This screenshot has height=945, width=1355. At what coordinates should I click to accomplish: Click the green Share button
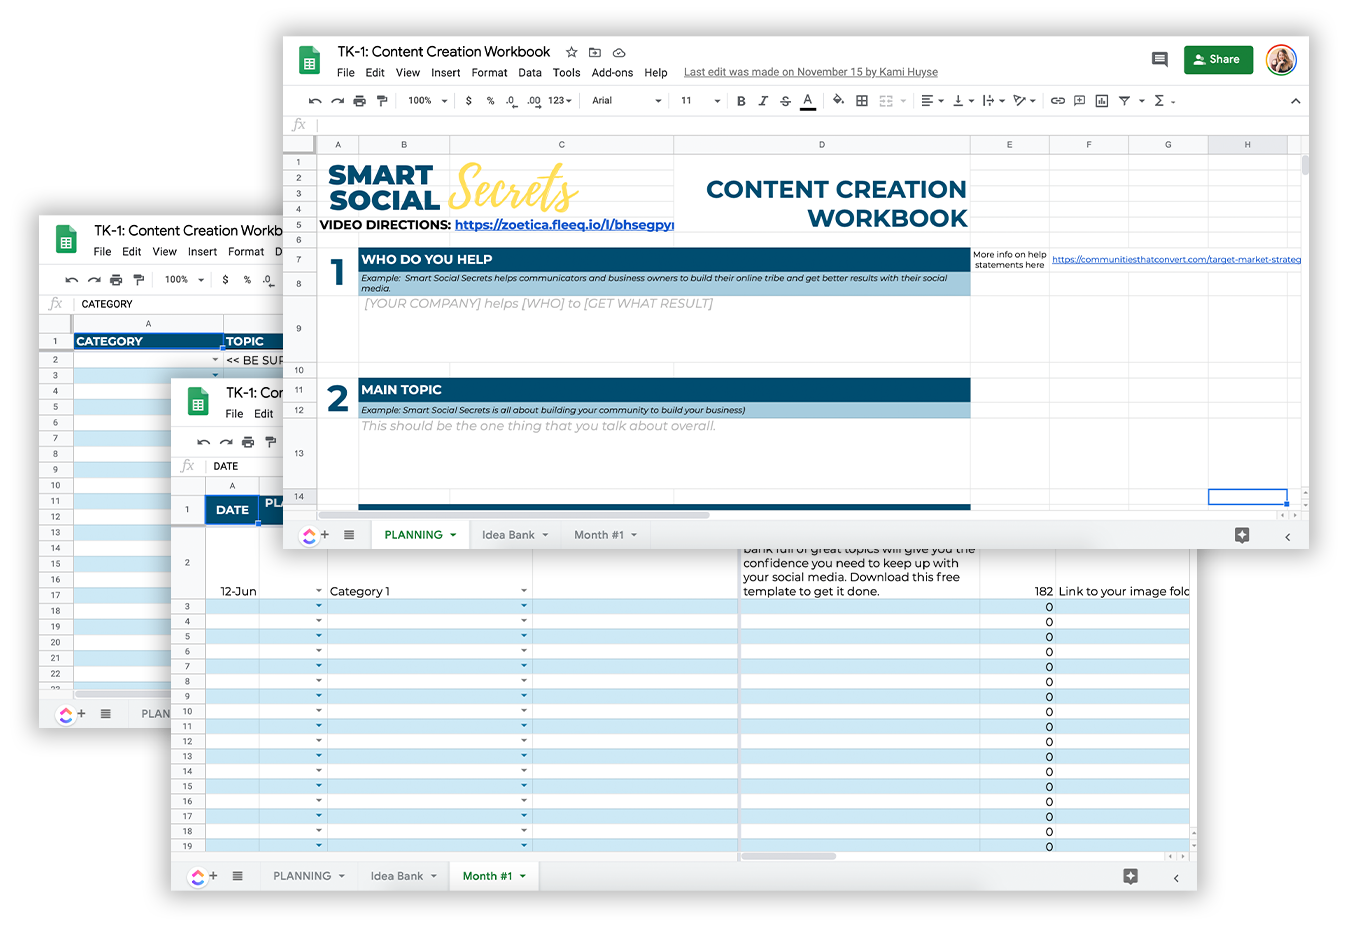click(x=1218, y=60)
